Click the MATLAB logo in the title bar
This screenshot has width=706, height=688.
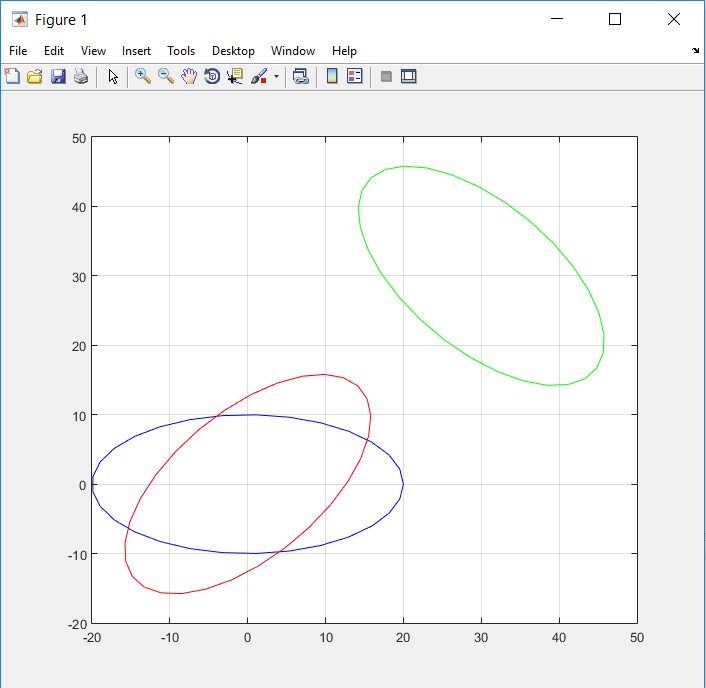(19, 19)
